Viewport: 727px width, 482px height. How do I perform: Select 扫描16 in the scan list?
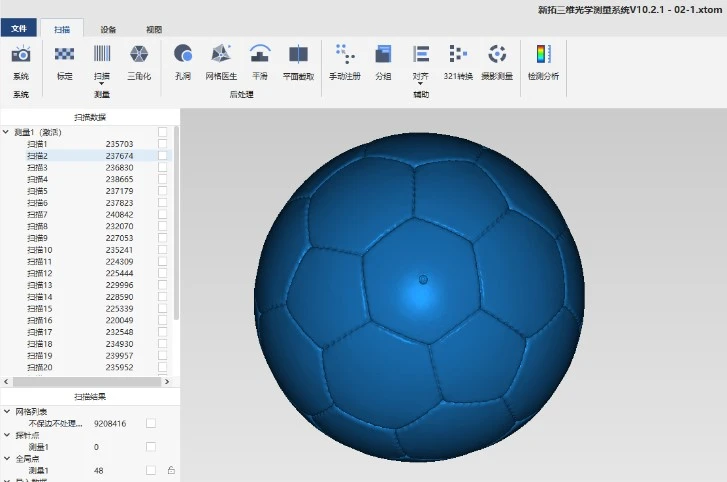tap(39, 320)
